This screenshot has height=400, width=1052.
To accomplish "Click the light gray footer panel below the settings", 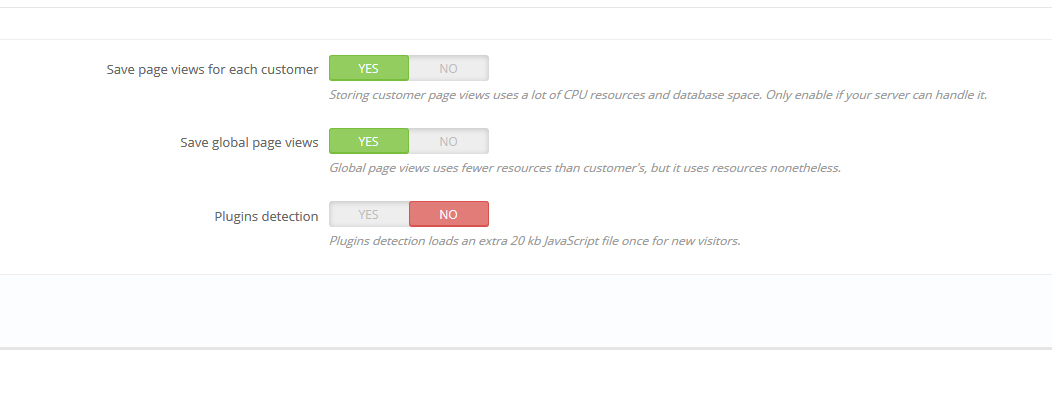I will point(526,310).
